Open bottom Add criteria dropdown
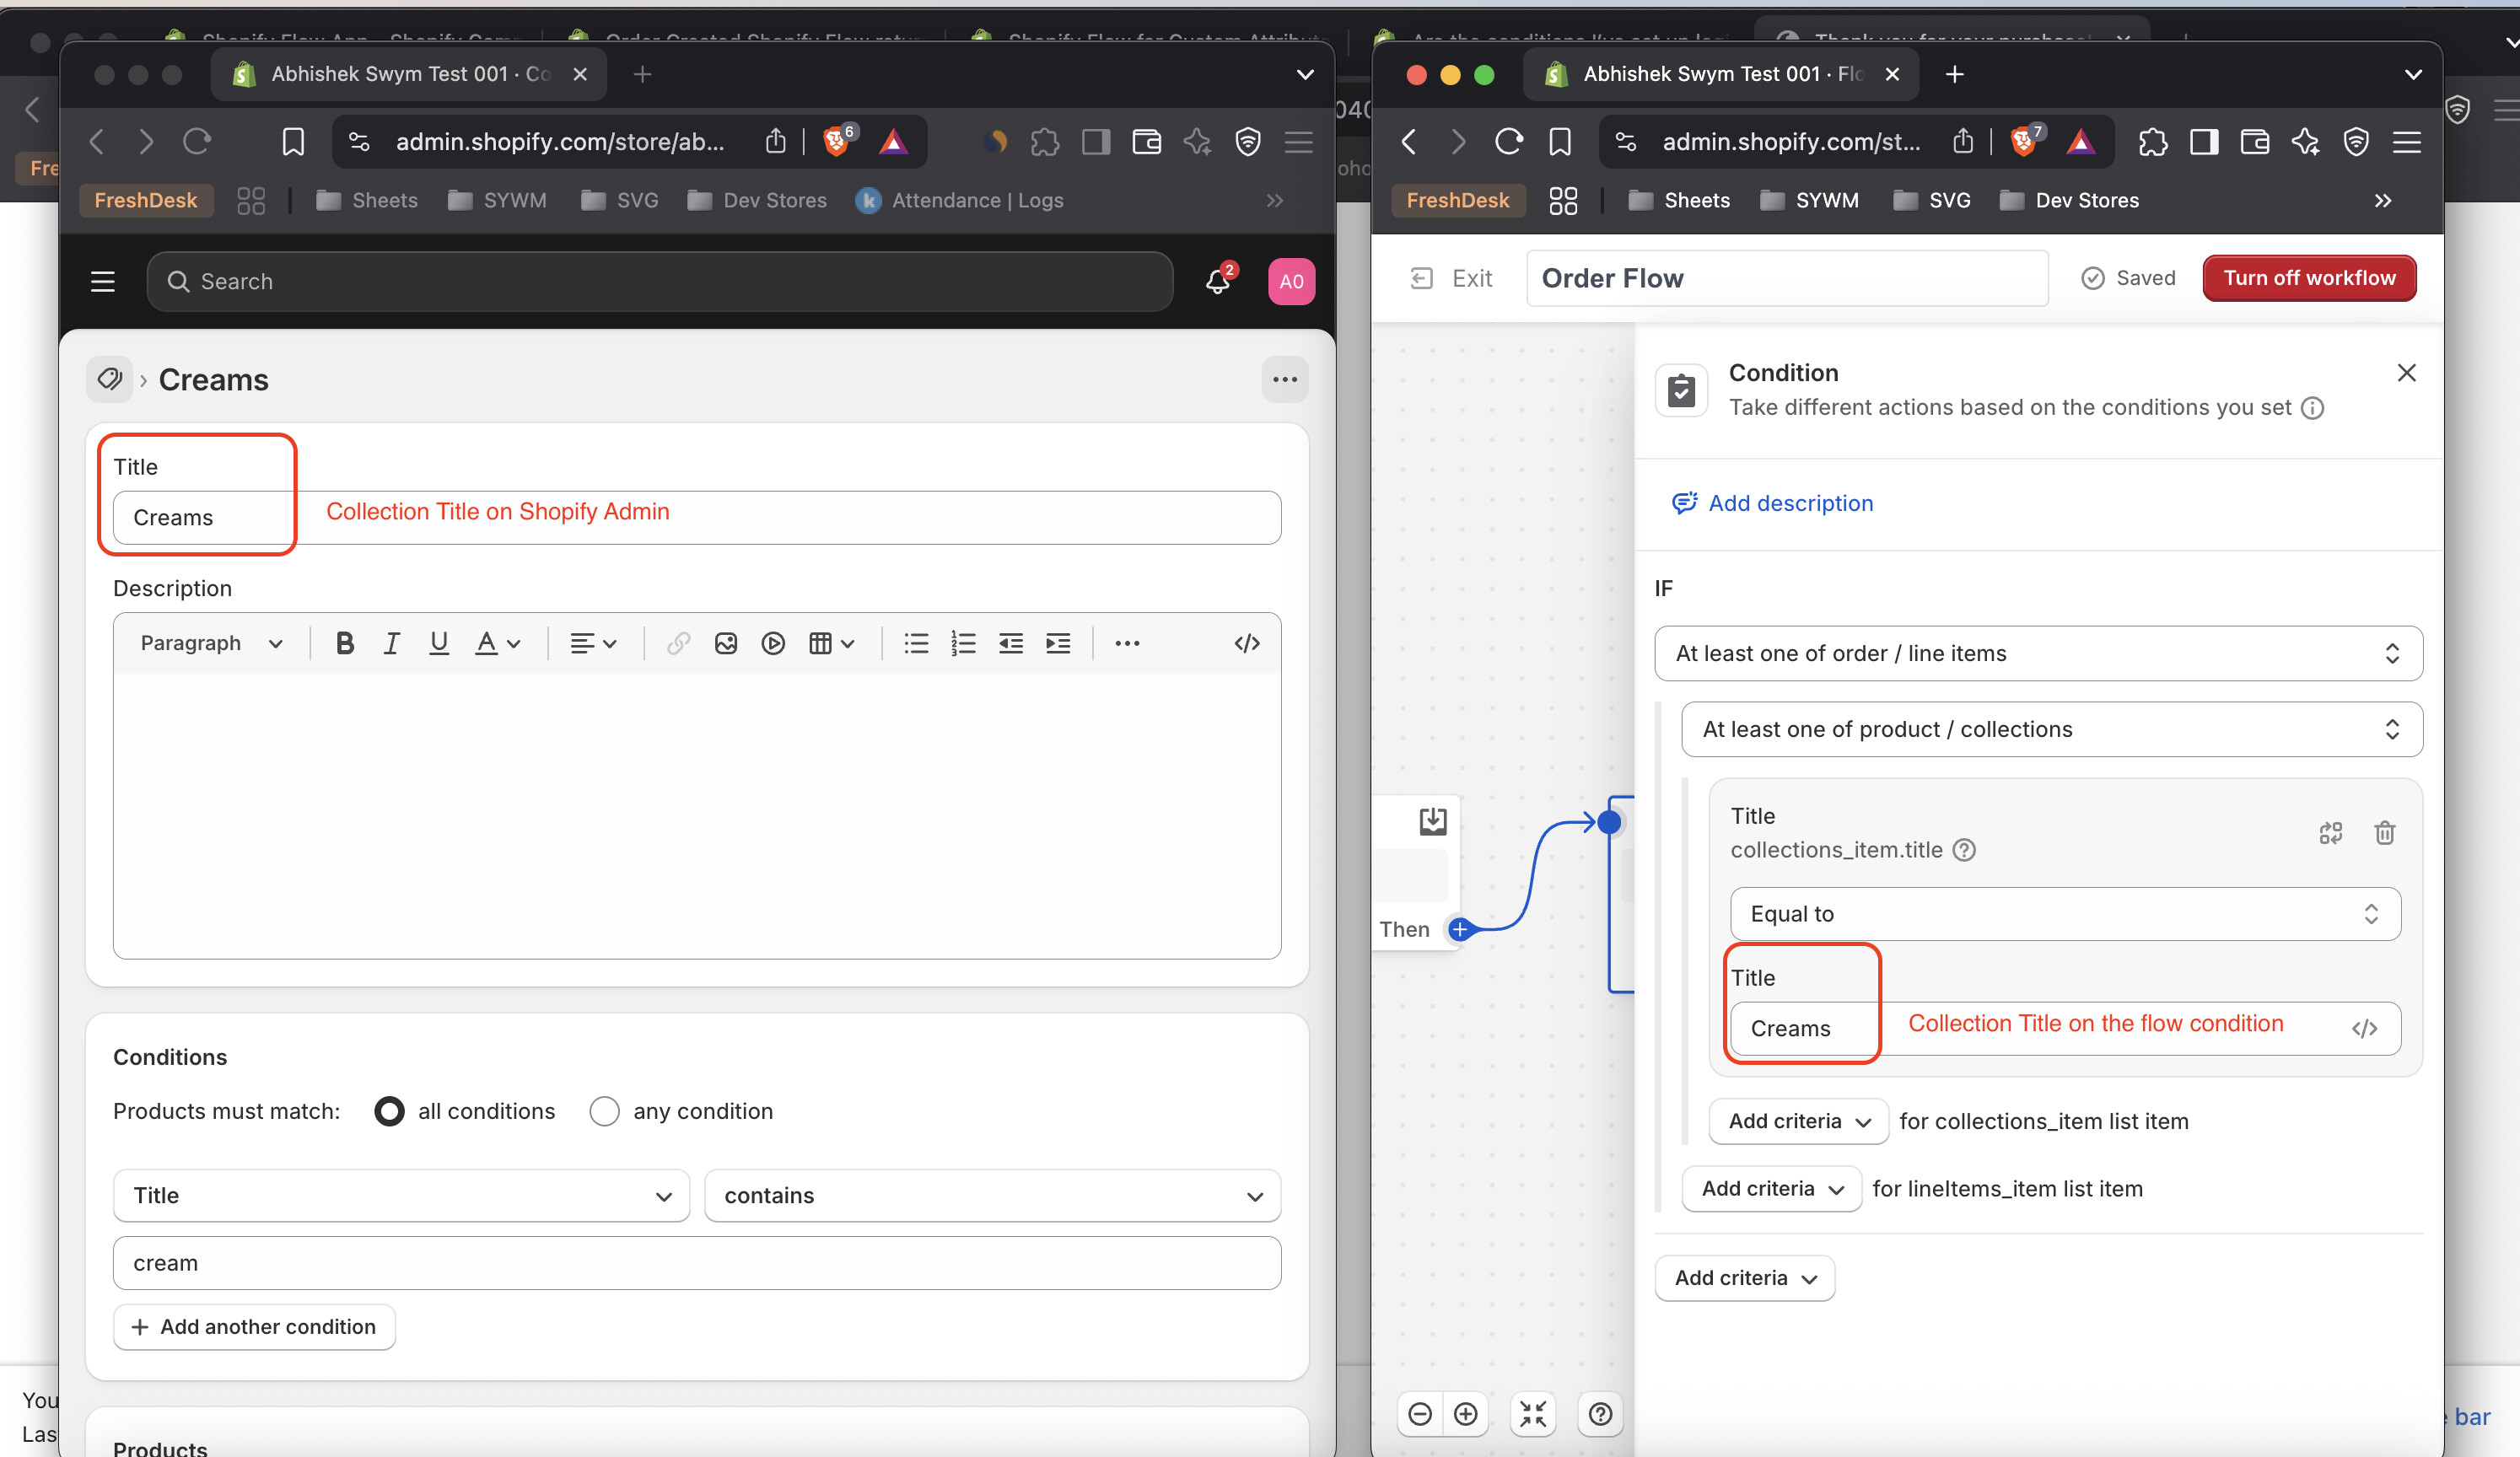The image size is (2520, 1457). tap(1745, 1278)
